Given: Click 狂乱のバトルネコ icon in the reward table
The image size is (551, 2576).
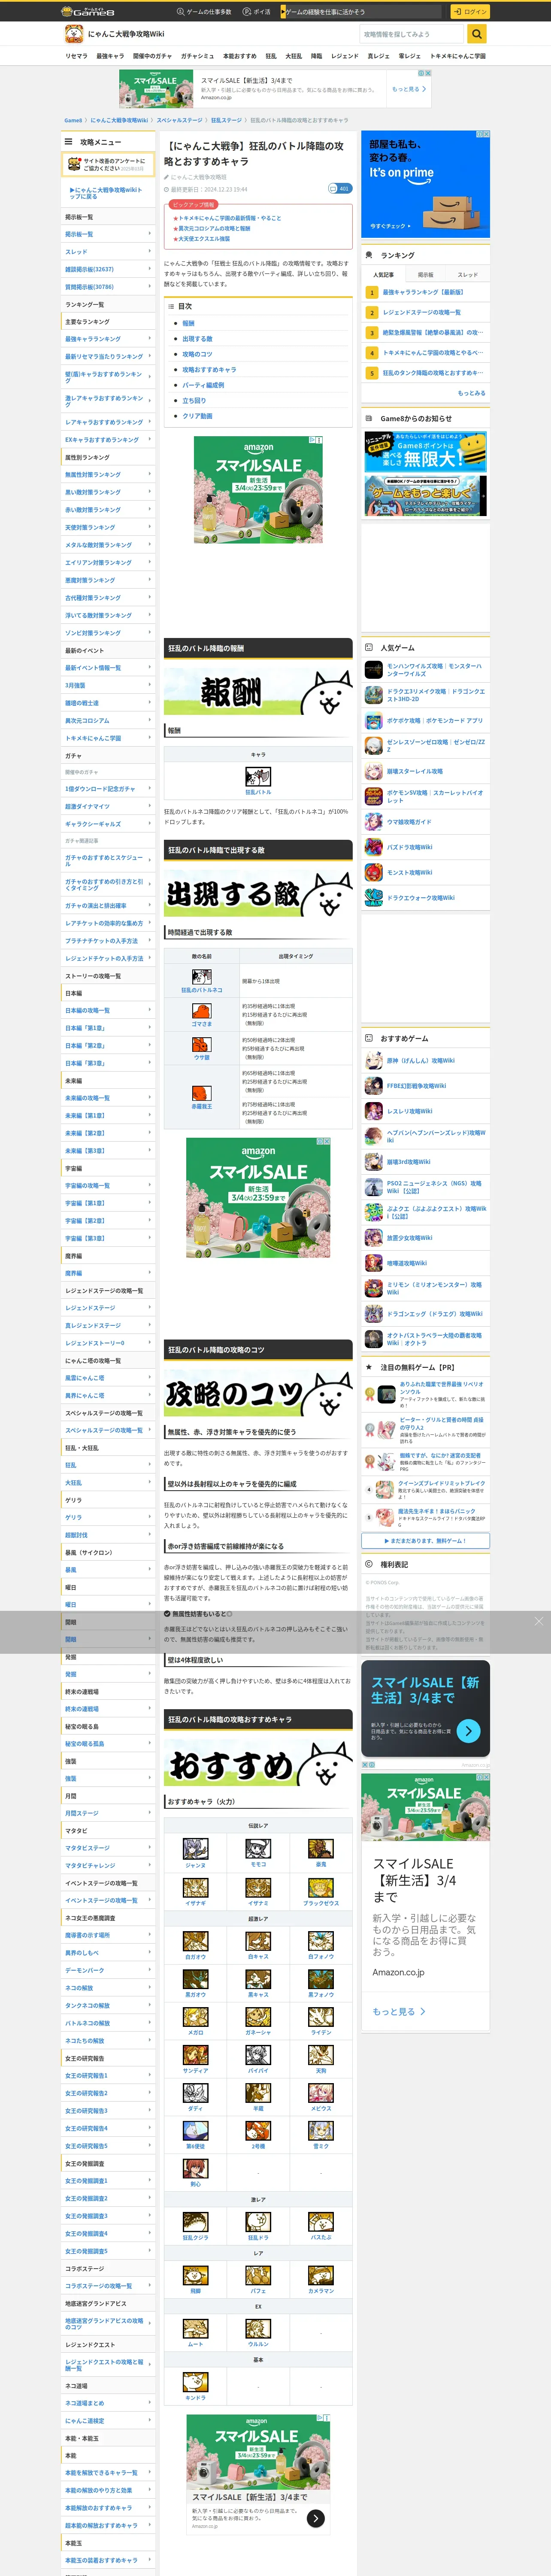Looking at the screenshot, I should [258, 777].
